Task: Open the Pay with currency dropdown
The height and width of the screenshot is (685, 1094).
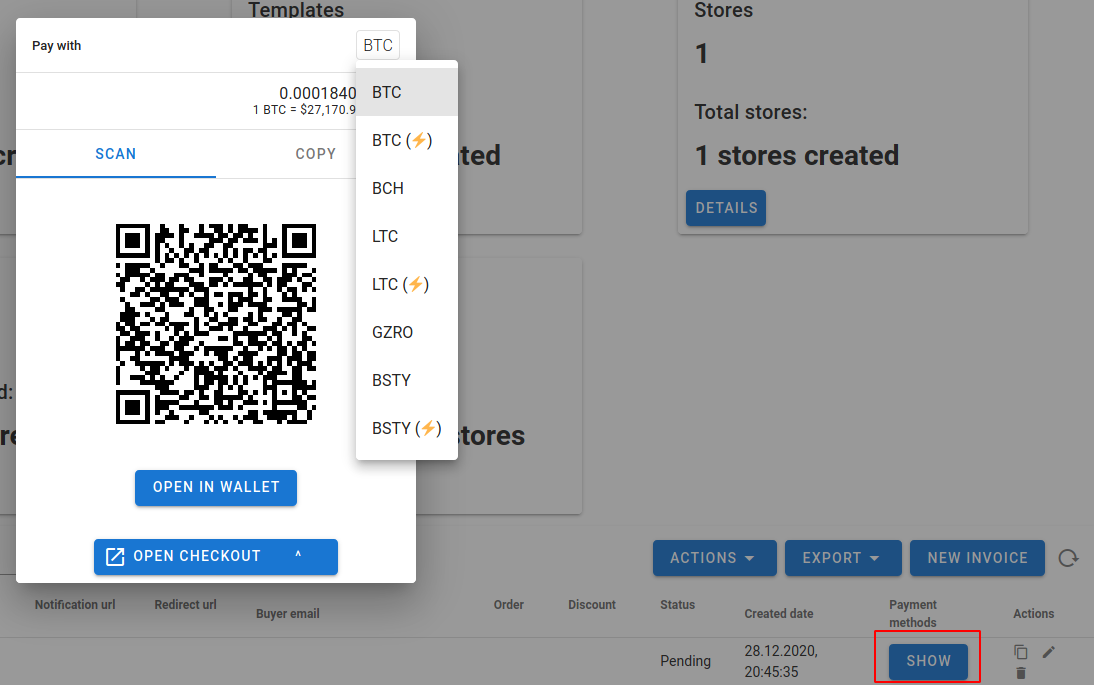Action: pos(377,45)
